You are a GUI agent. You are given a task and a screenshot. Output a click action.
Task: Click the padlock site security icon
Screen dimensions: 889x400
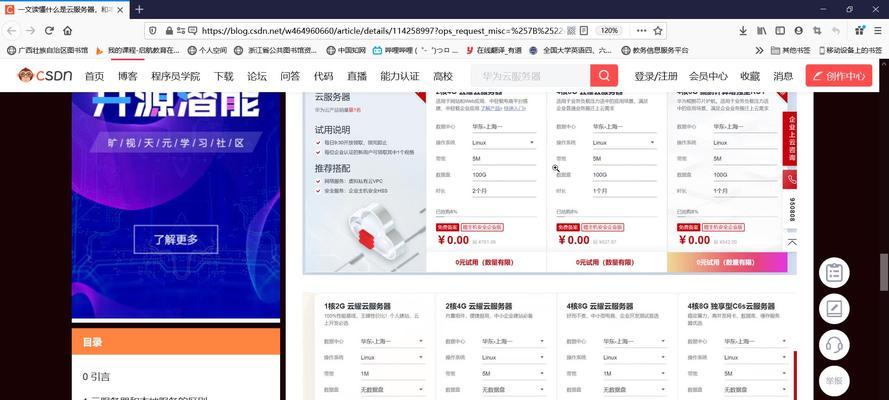[x=169, y=31]
